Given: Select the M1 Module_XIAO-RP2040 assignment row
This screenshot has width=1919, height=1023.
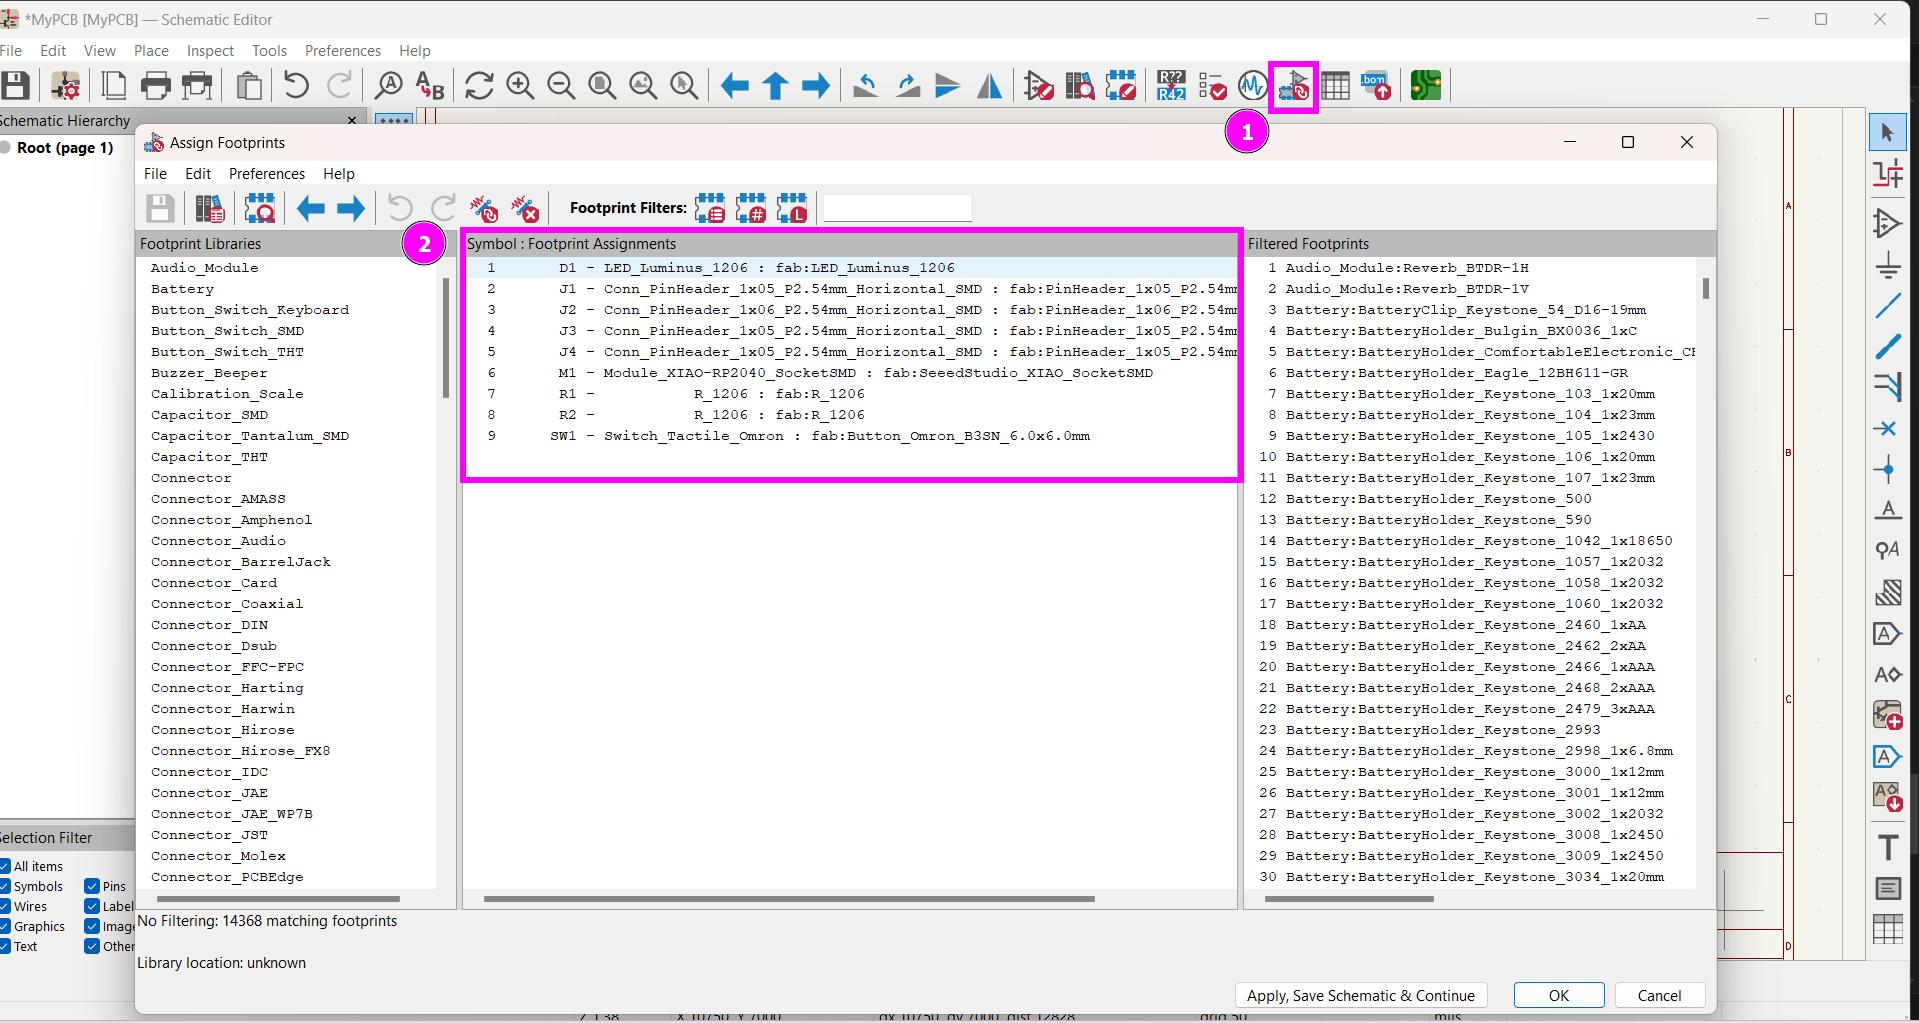Looking at the screenshot, I should tap(850, 373).
